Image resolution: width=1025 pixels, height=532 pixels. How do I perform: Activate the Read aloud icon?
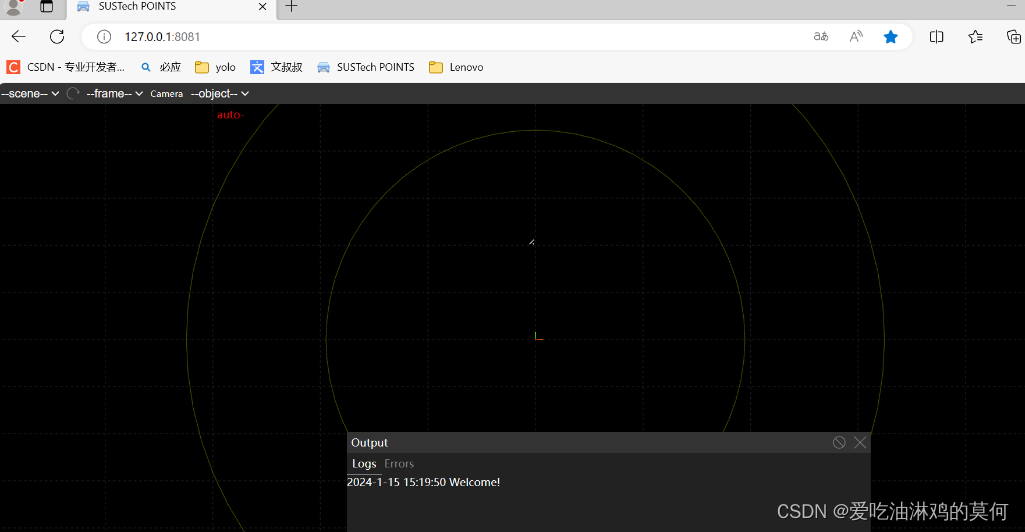tap(856, 37)
